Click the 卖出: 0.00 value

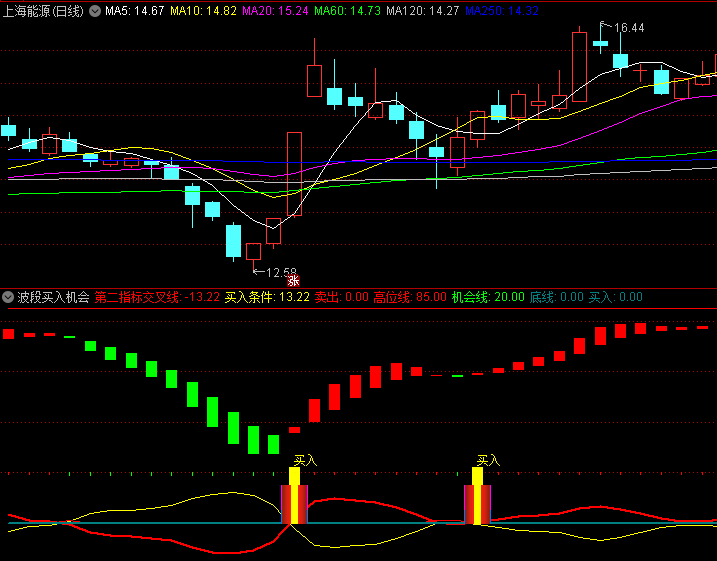[x=342, y=297]
